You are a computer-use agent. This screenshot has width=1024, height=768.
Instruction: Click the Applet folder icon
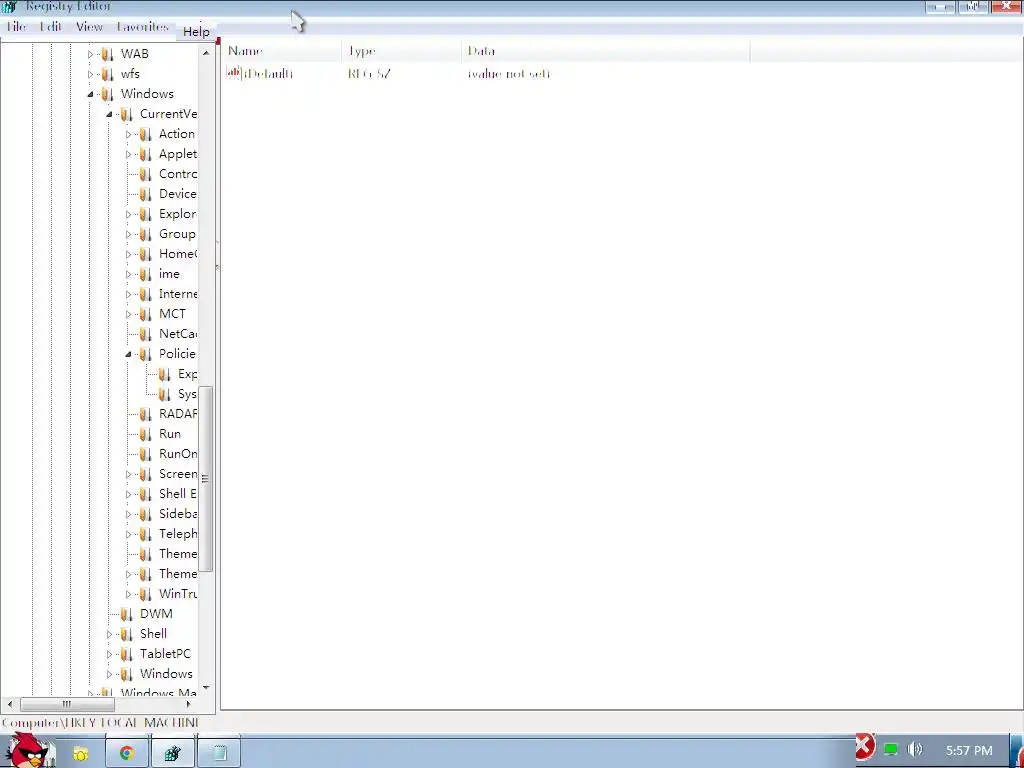[x=146, y=154]
